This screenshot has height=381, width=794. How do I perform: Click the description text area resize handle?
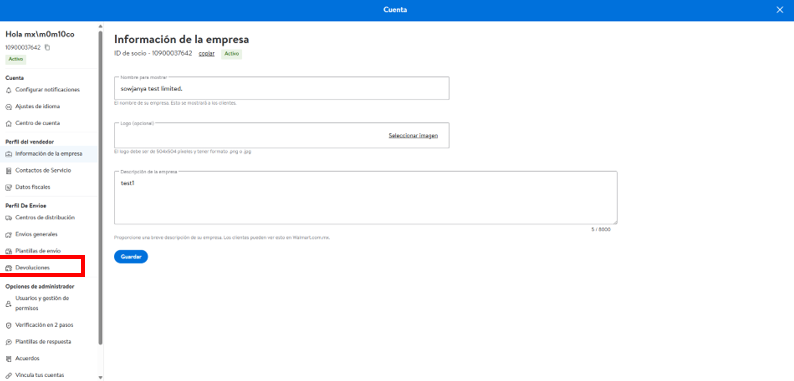click(615, 221)
